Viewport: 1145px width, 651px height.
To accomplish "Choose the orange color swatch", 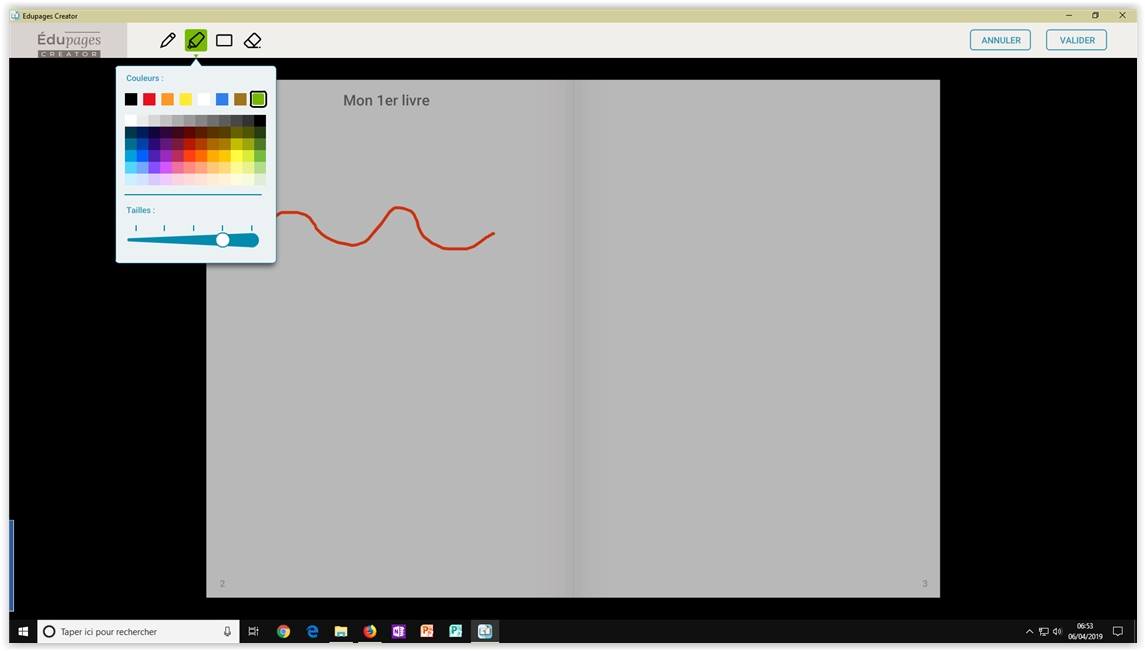I will pyautogui.click(x=167, y=99).
